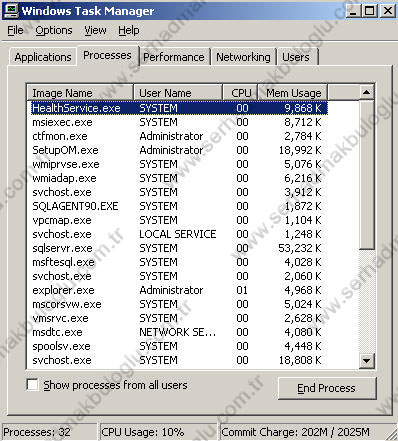This screenshot has height=441, width=398.
Task: Sort by the Image Name column header
Action: [80, 93]
